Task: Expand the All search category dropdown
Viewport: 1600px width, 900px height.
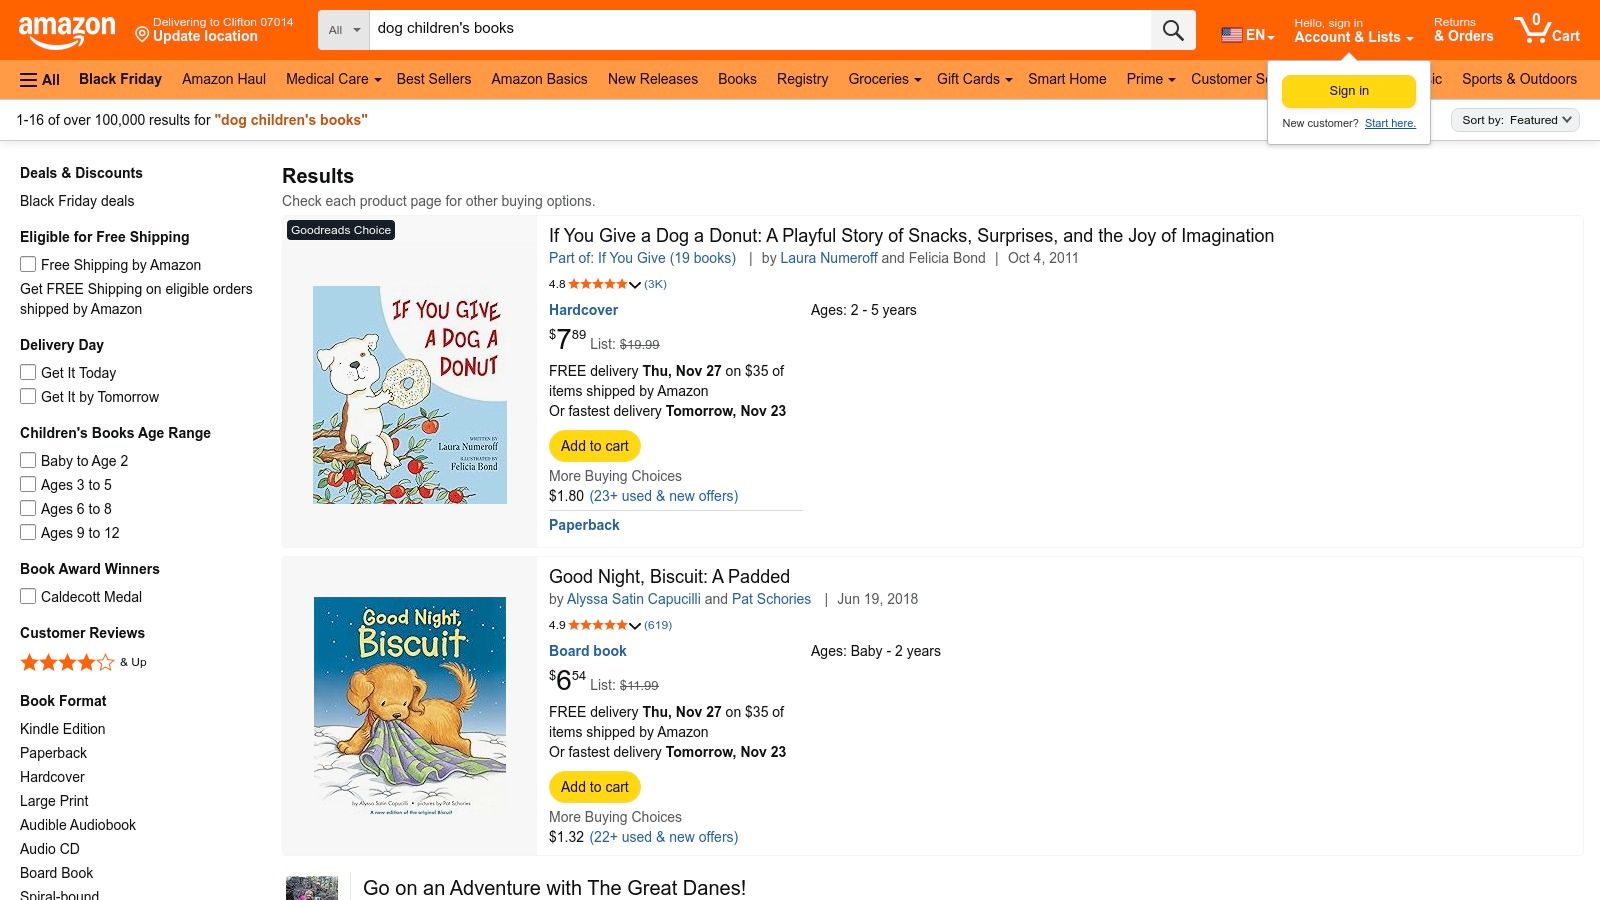Action: pyautogui.click(x=344, y=30)
